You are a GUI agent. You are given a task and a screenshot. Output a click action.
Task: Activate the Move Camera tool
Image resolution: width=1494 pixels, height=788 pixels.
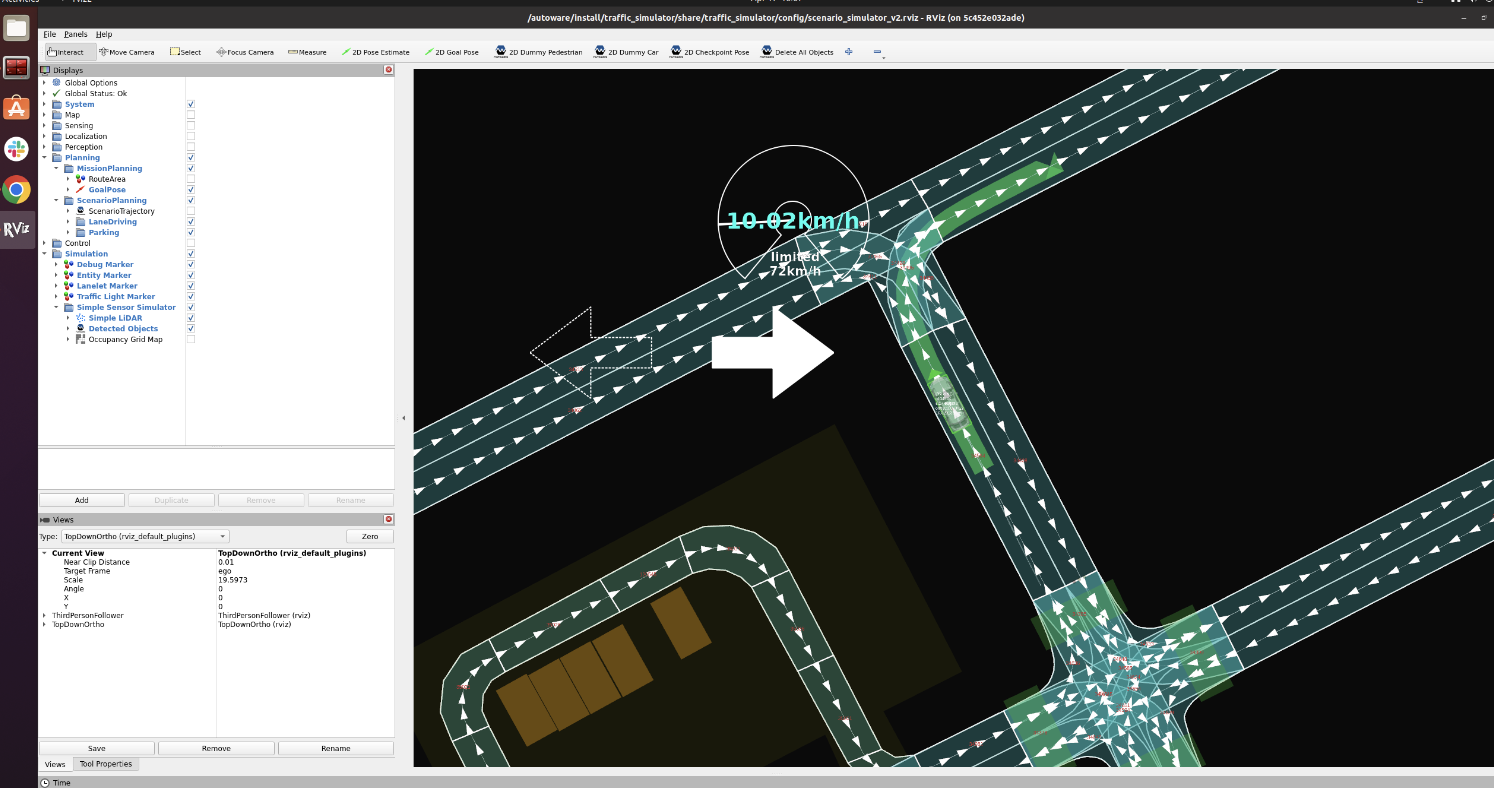pyautogui.click(x=128, y=52)
